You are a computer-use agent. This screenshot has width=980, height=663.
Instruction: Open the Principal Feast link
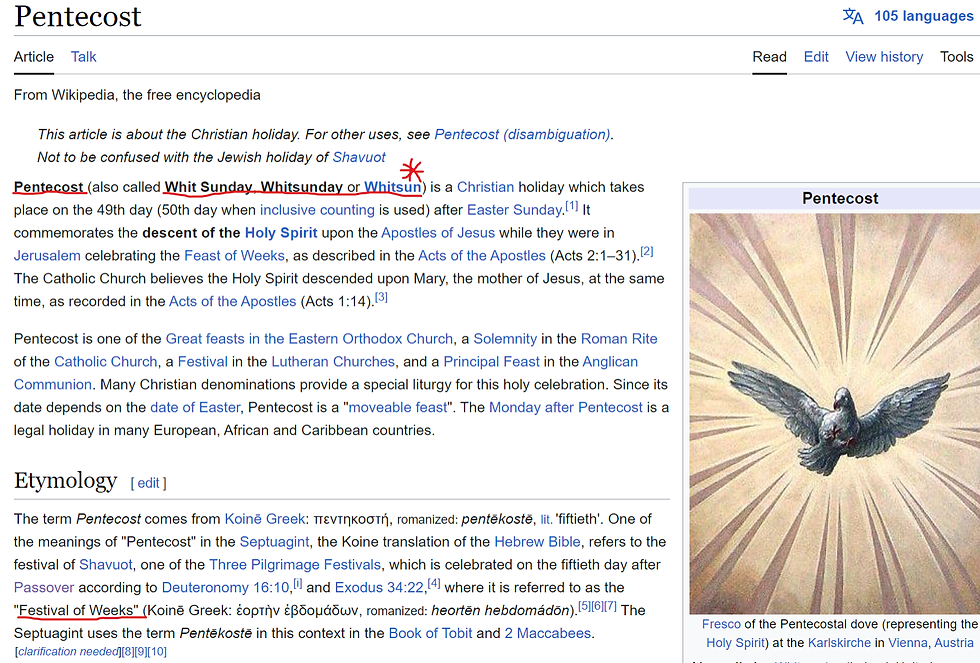(x=491, y=362)
